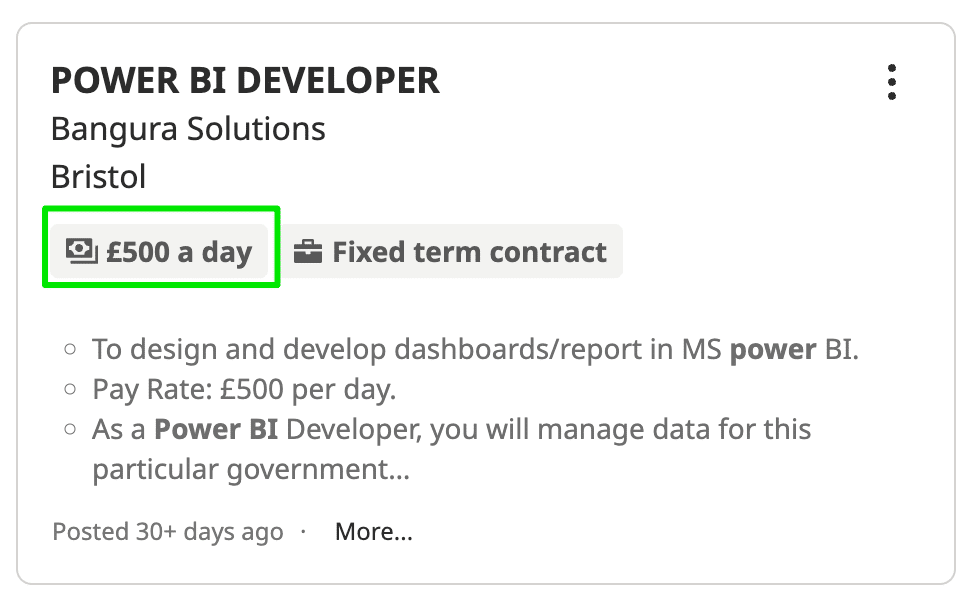Click the green-highlighted pay rate badge
Screen dimensions: 974x604
click(160, 252)
